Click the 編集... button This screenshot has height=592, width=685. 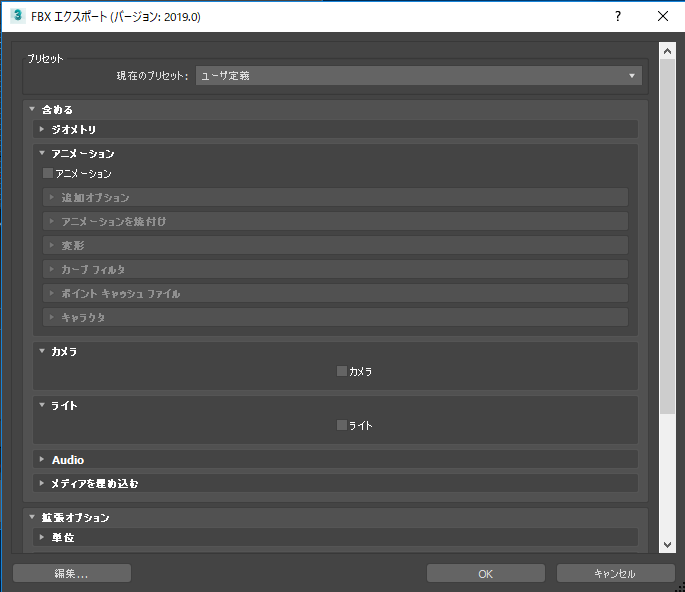click(x=72, y=573)
